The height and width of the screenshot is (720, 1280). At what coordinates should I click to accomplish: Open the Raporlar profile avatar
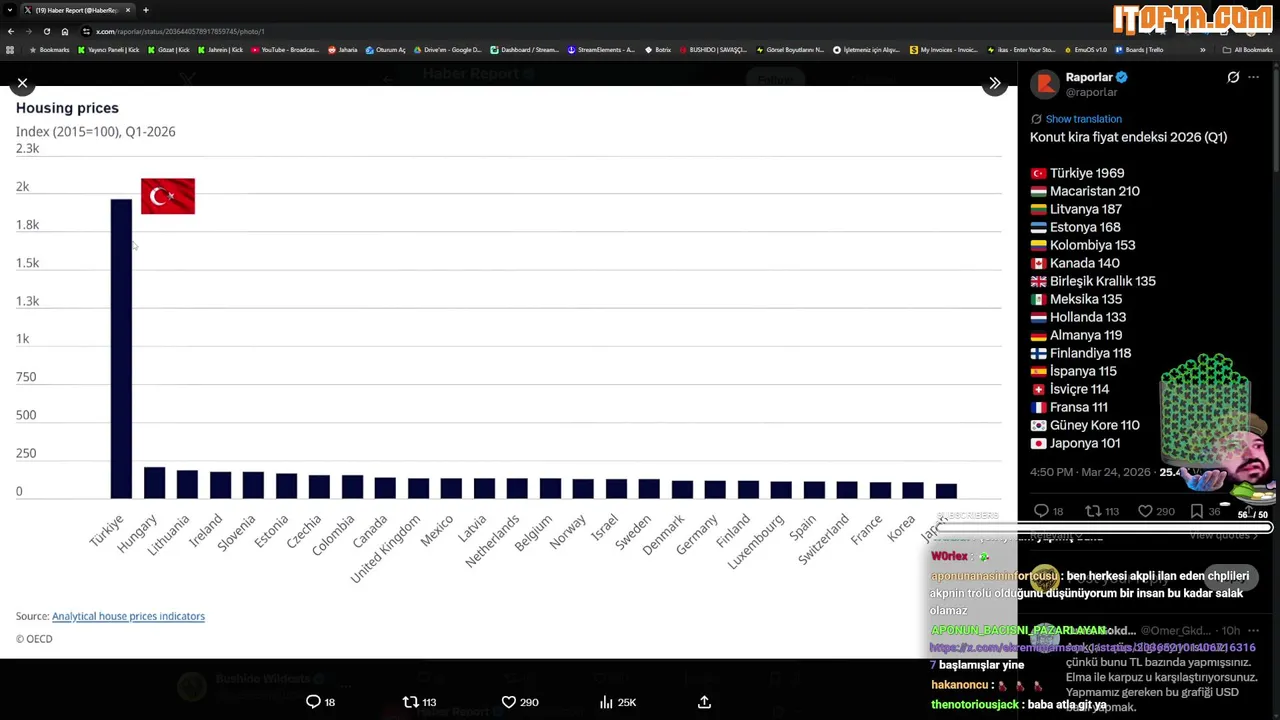(1045, 84)
